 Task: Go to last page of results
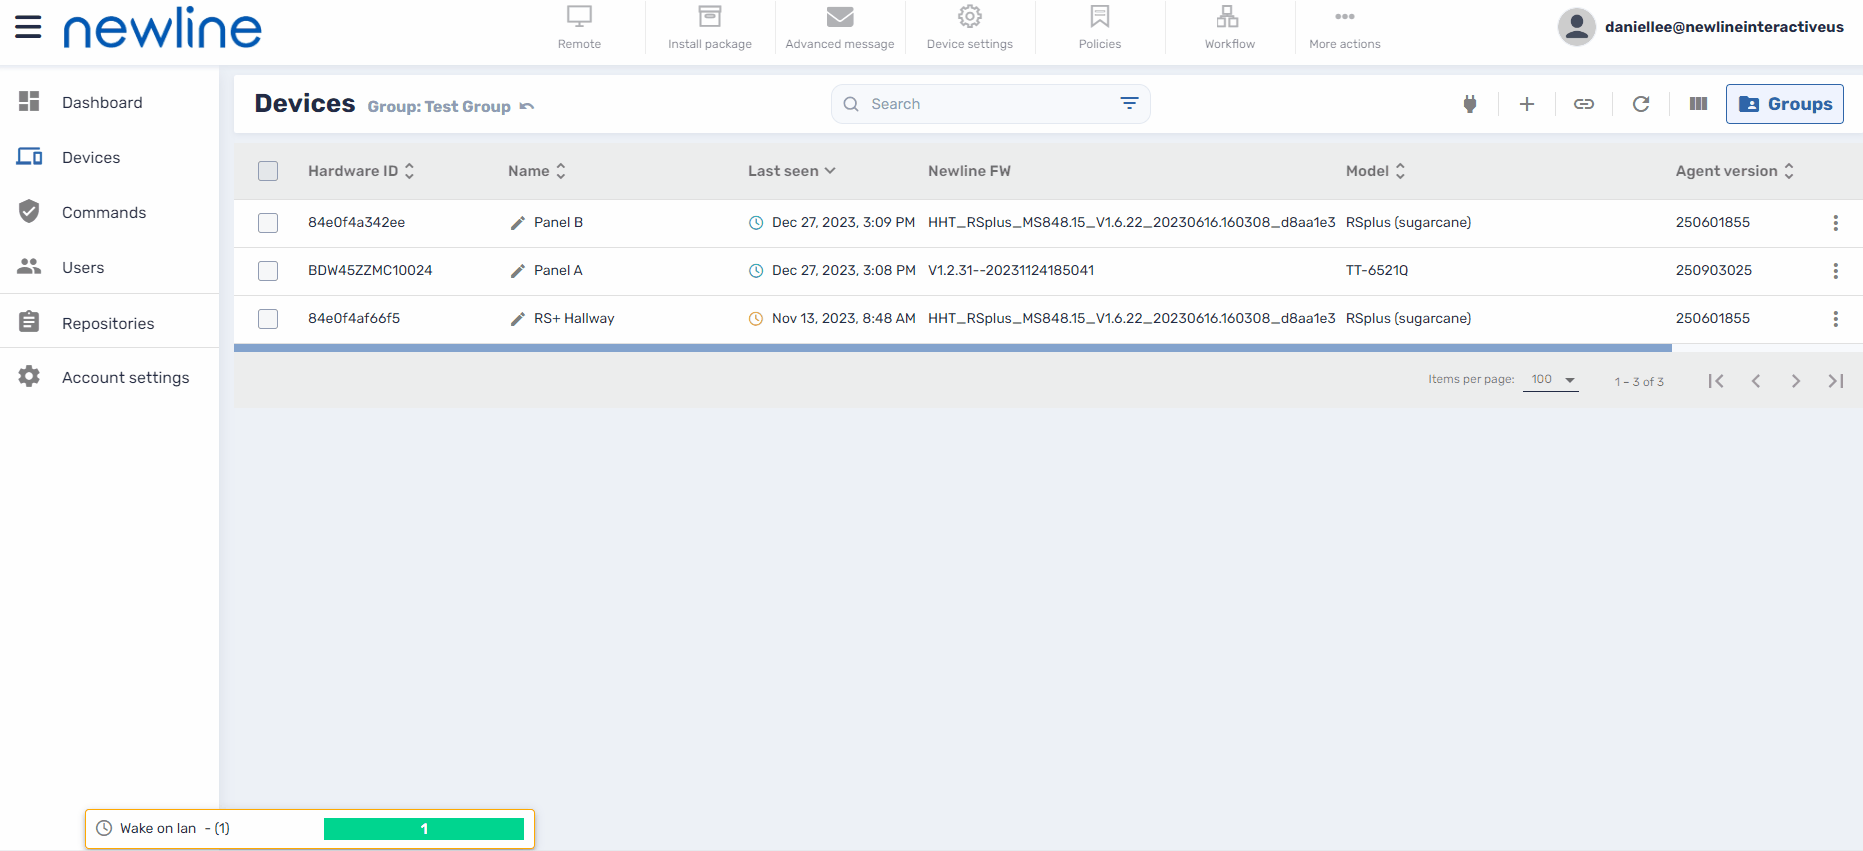1836,381
